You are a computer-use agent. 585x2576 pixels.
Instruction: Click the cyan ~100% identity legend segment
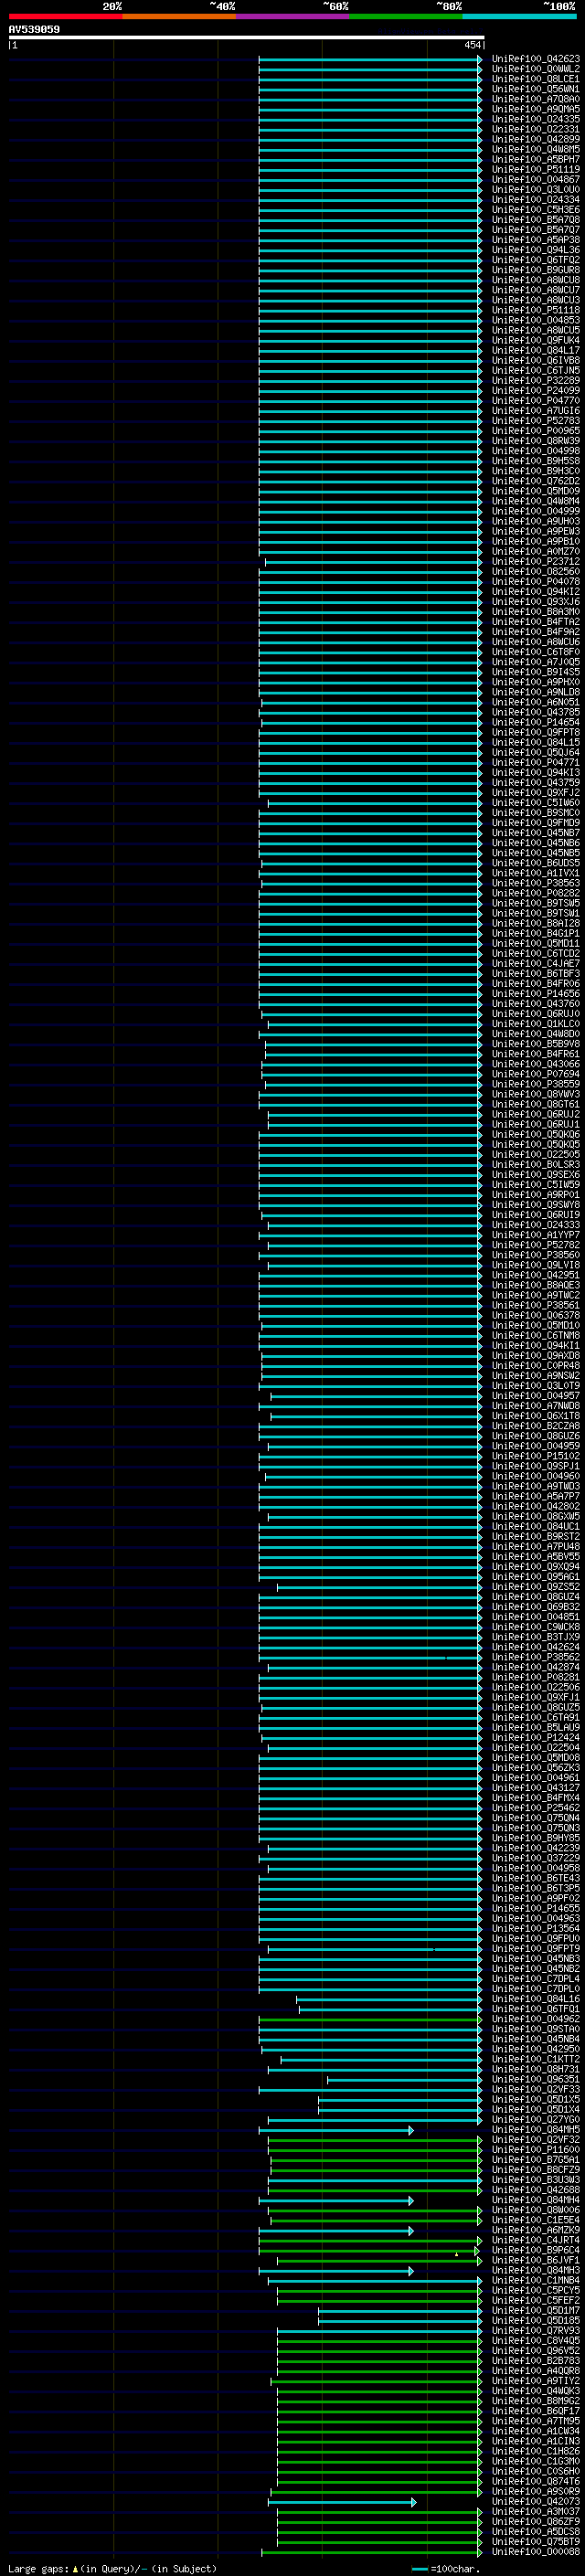point(519,16)
